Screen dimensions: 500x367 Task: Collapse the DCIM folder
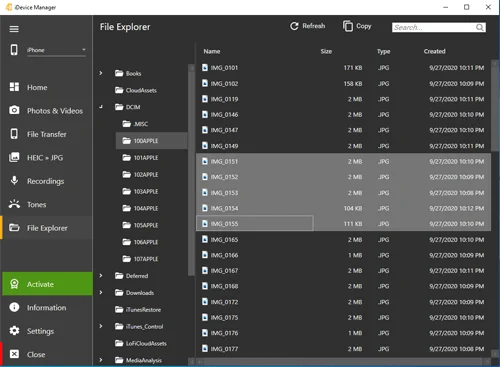101,107
